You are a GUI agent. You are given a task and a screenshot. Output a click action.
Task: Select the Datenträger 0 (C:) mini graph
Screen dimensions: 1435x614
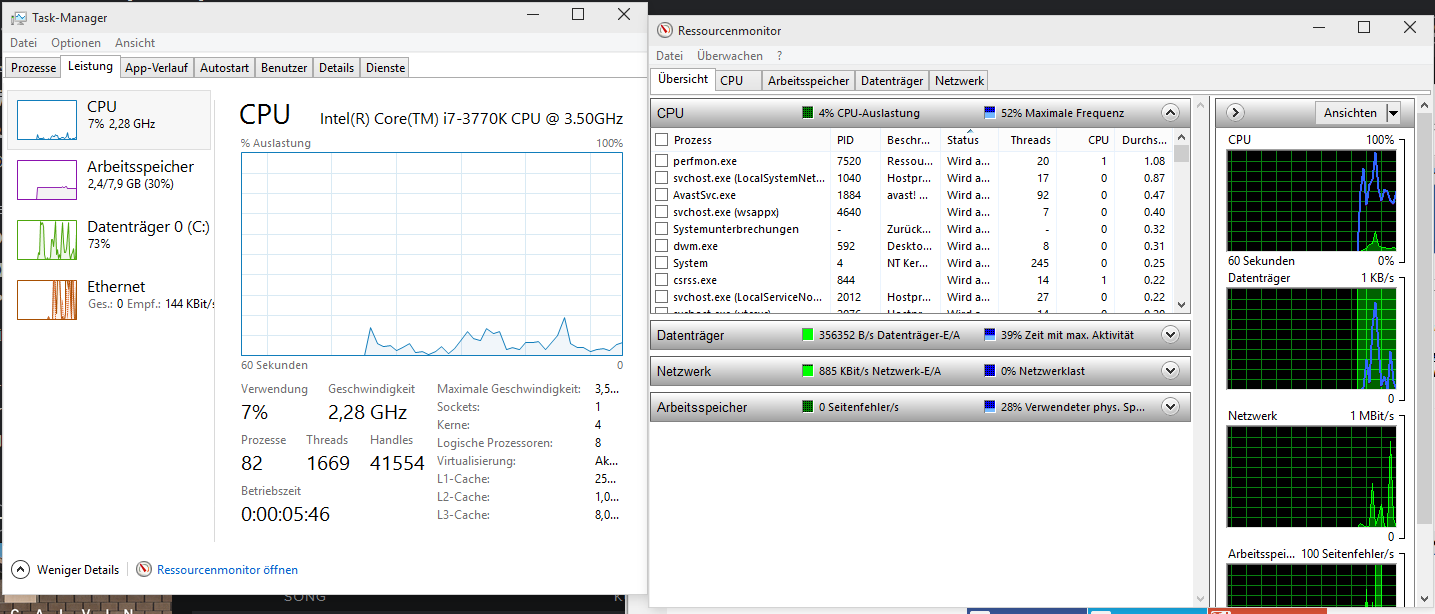47,240
